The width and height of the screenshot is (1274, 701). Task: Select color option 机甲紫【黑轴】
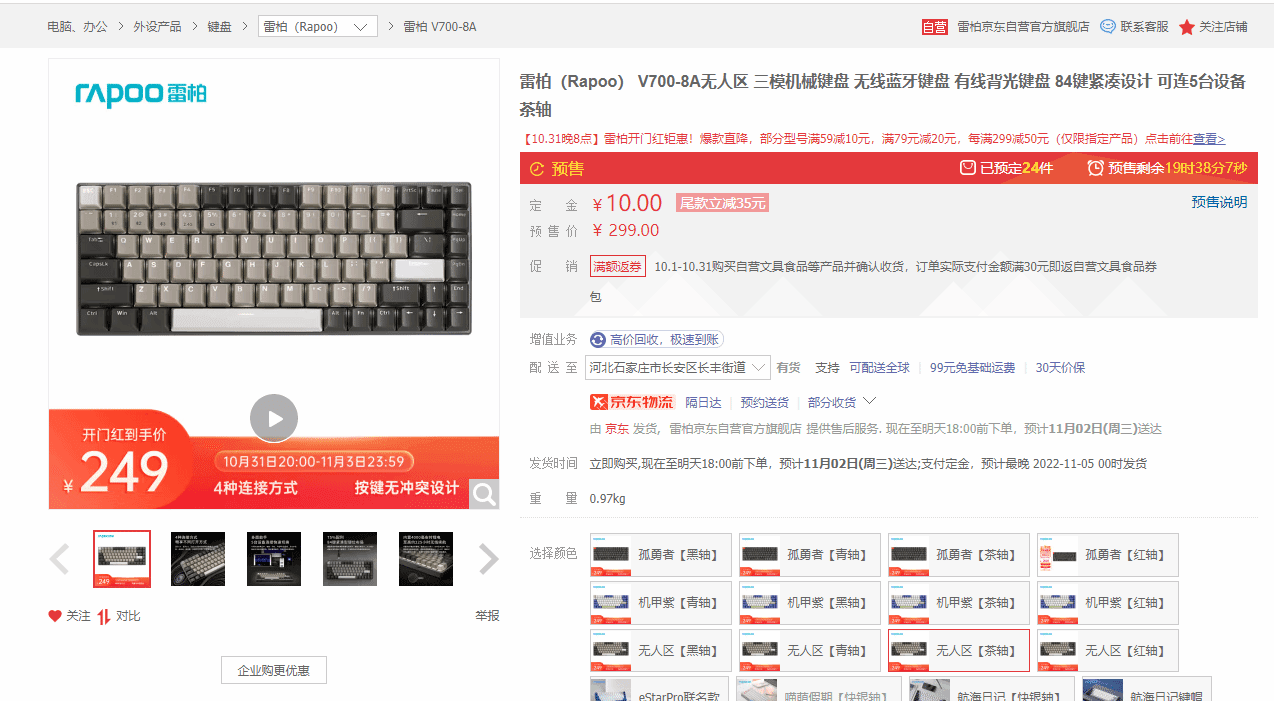pyautogui.click(x=810, y=602)
